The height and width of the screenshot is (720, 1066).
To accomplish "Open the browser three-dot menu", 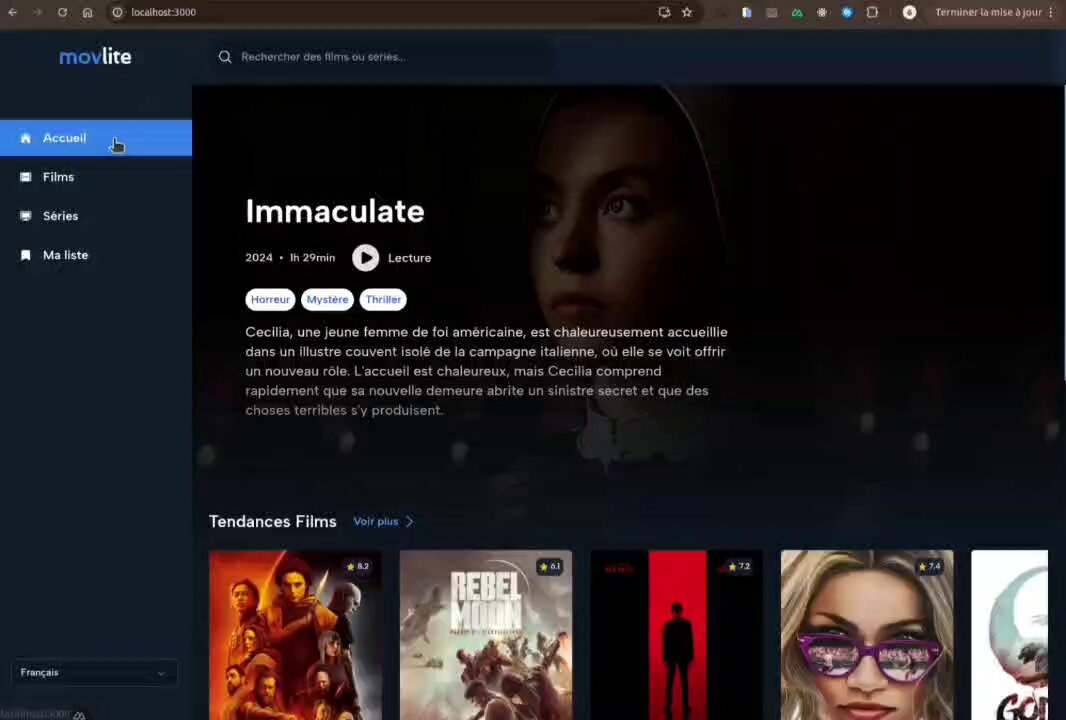I will tap(1051, 12).
